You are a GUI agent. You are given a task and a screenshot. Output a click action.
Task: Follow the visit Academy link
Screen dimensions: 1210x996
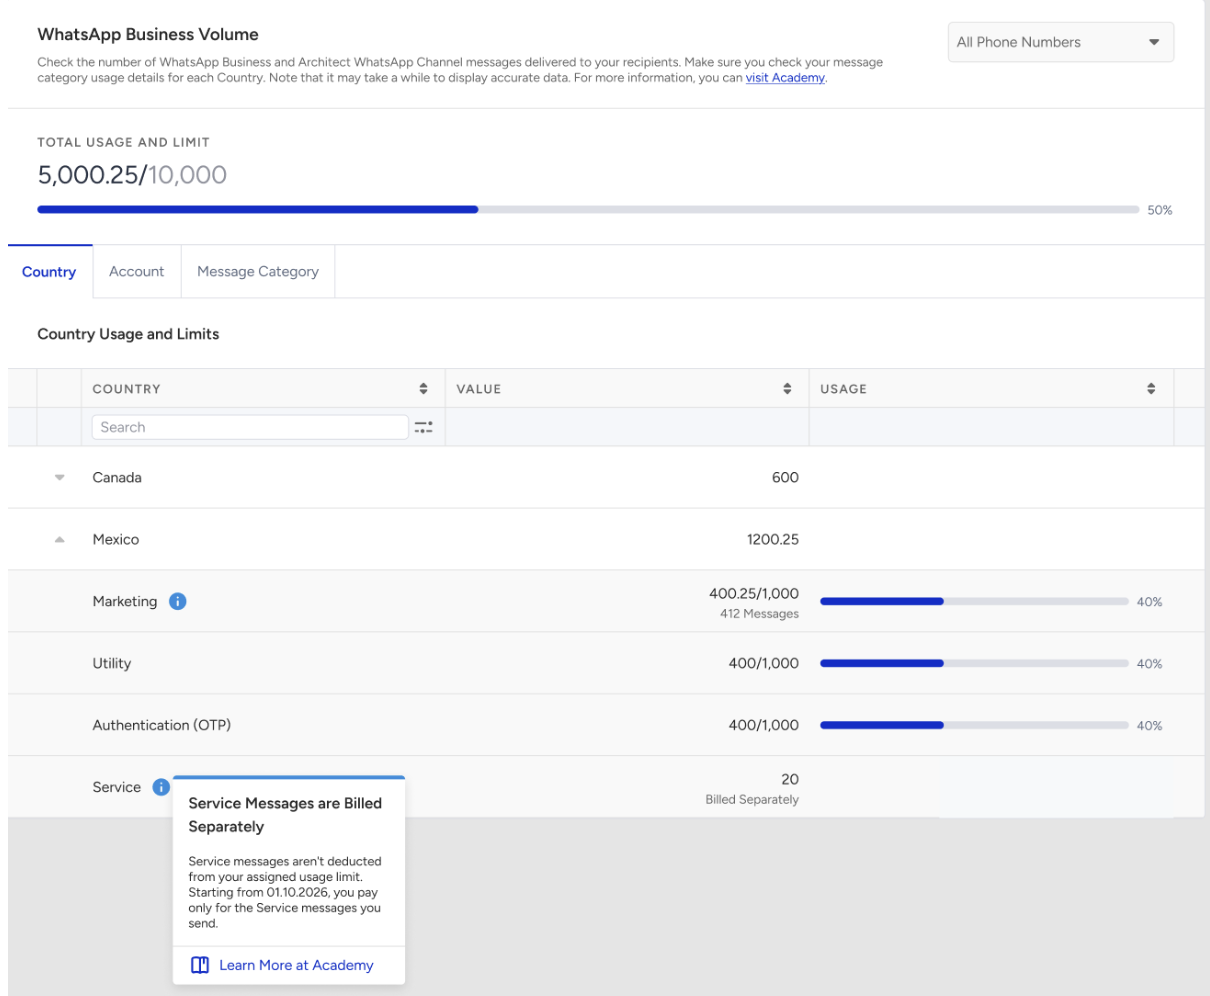click(785, 78)
